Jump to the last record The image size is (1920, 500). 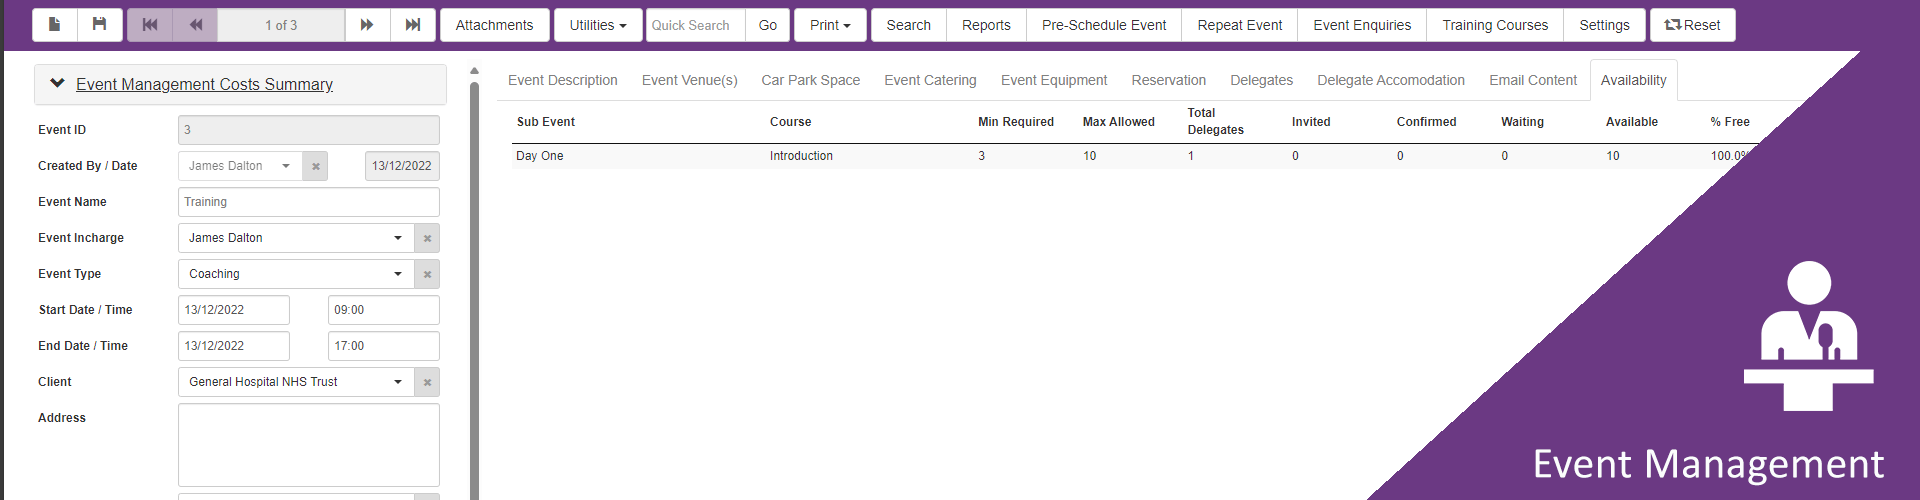[413, 25]
